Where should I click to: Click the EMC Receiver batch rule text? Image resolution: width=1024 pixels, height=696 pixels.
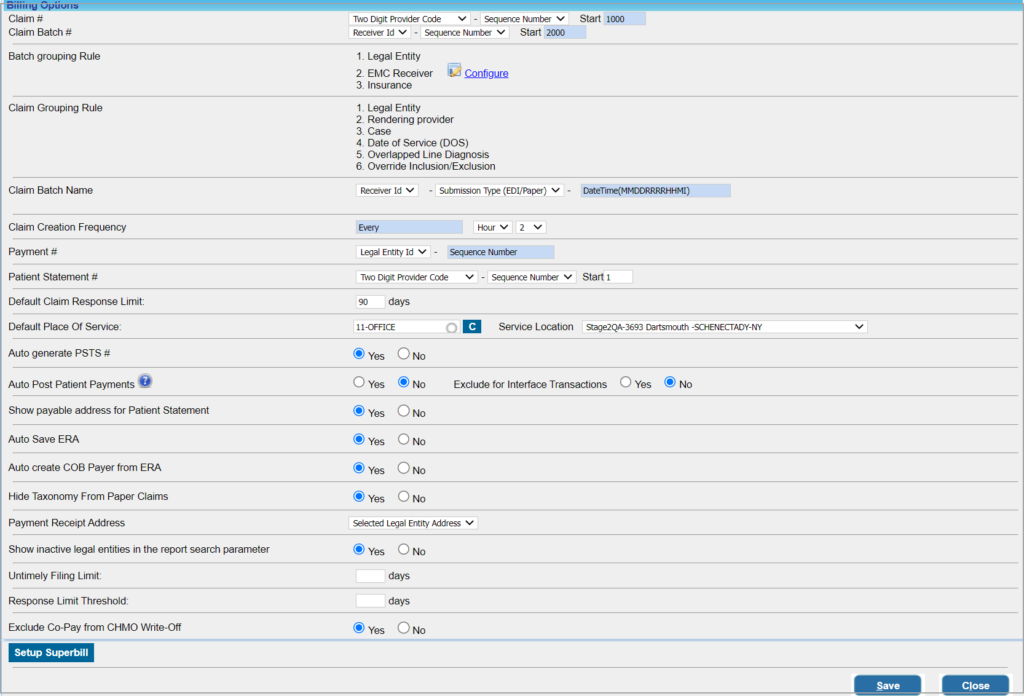click(400, 73)
